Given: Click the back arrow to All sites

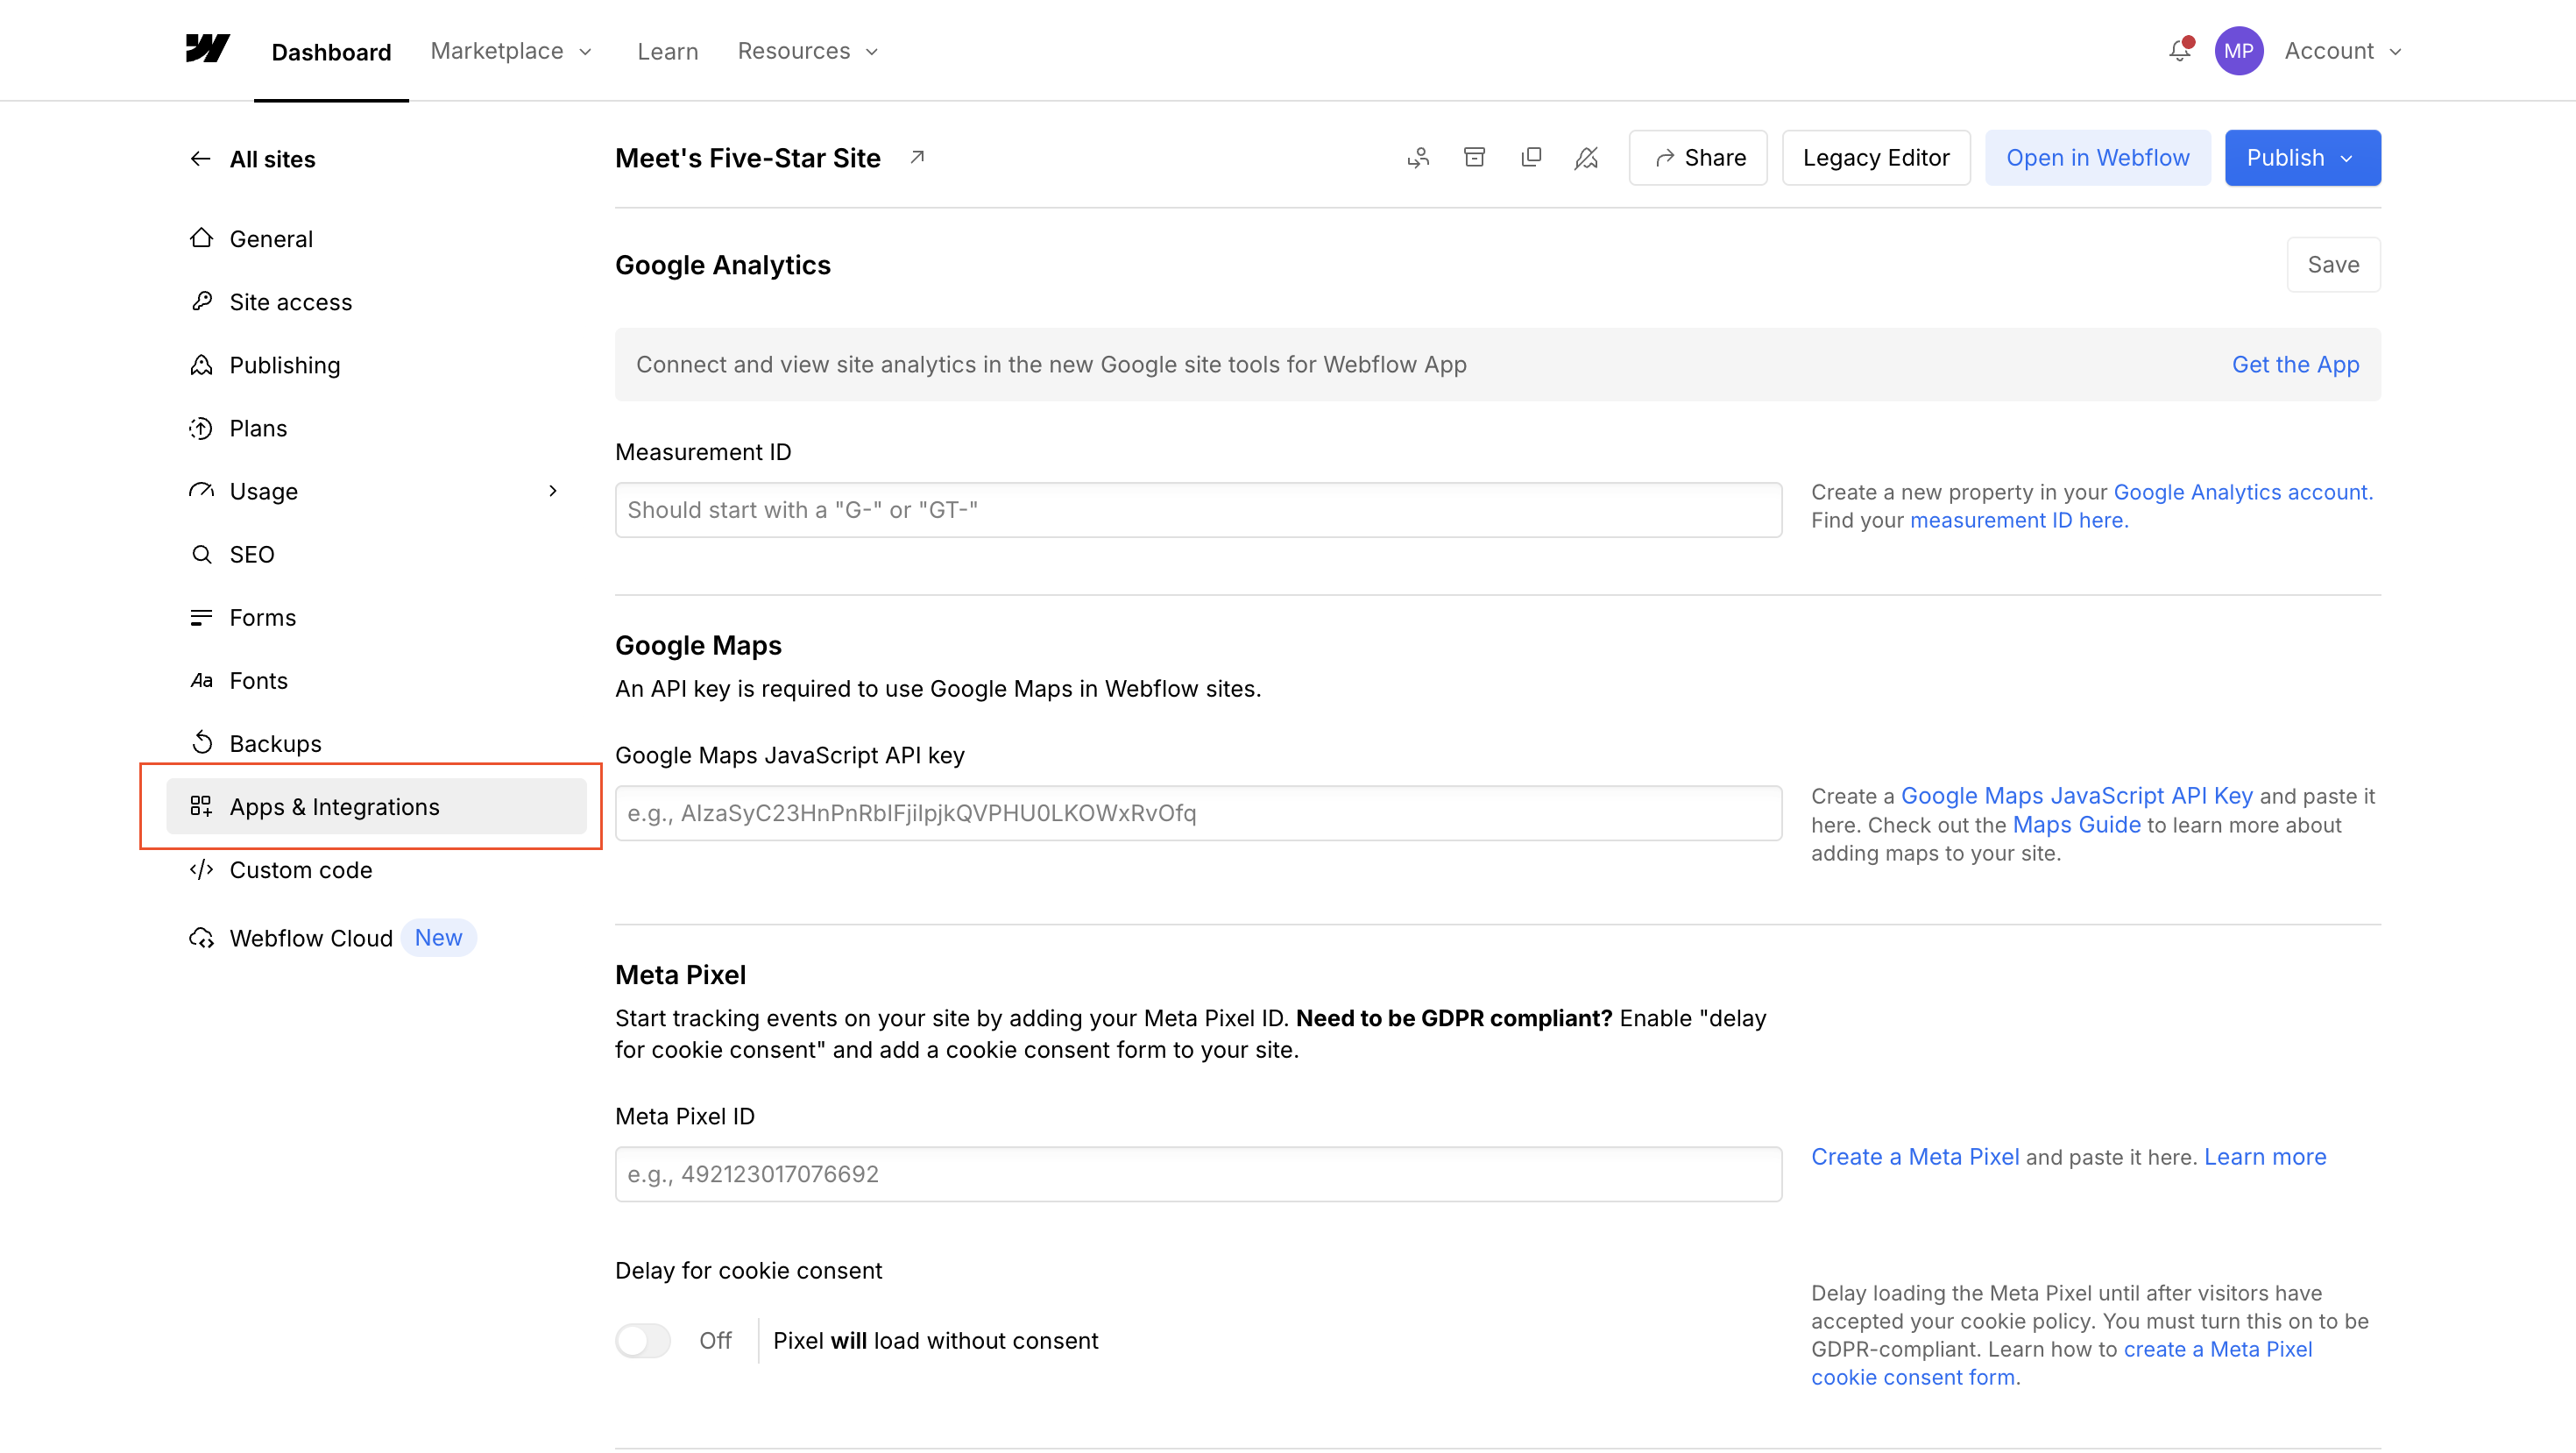Looking at the screenshot, I should point(199,158).
